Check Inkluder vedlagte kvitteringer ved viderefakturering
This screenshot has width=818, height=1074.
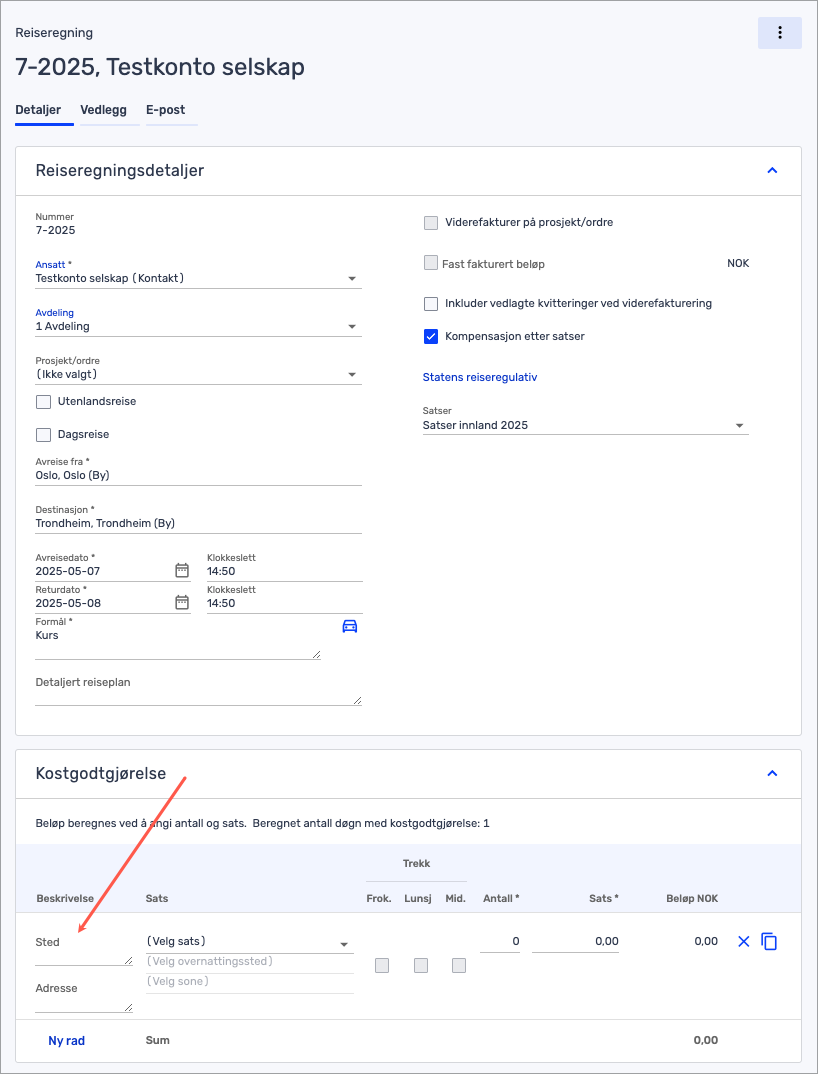431,304
